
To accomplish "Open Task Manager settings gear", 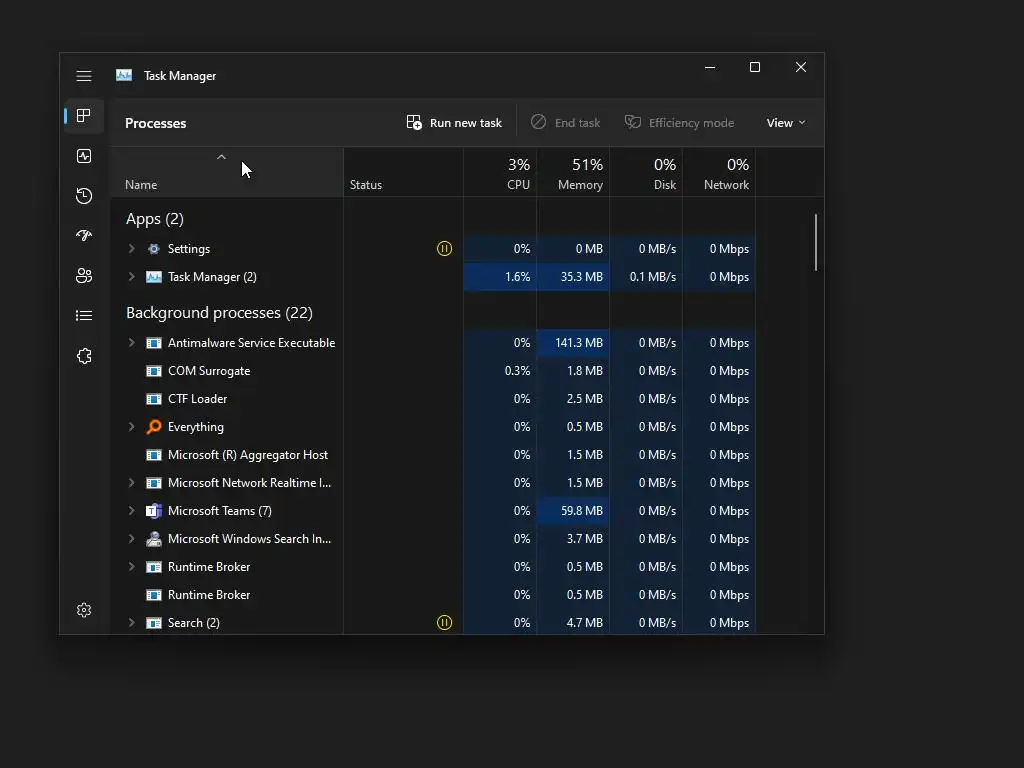I will click(x=84, y=610).
